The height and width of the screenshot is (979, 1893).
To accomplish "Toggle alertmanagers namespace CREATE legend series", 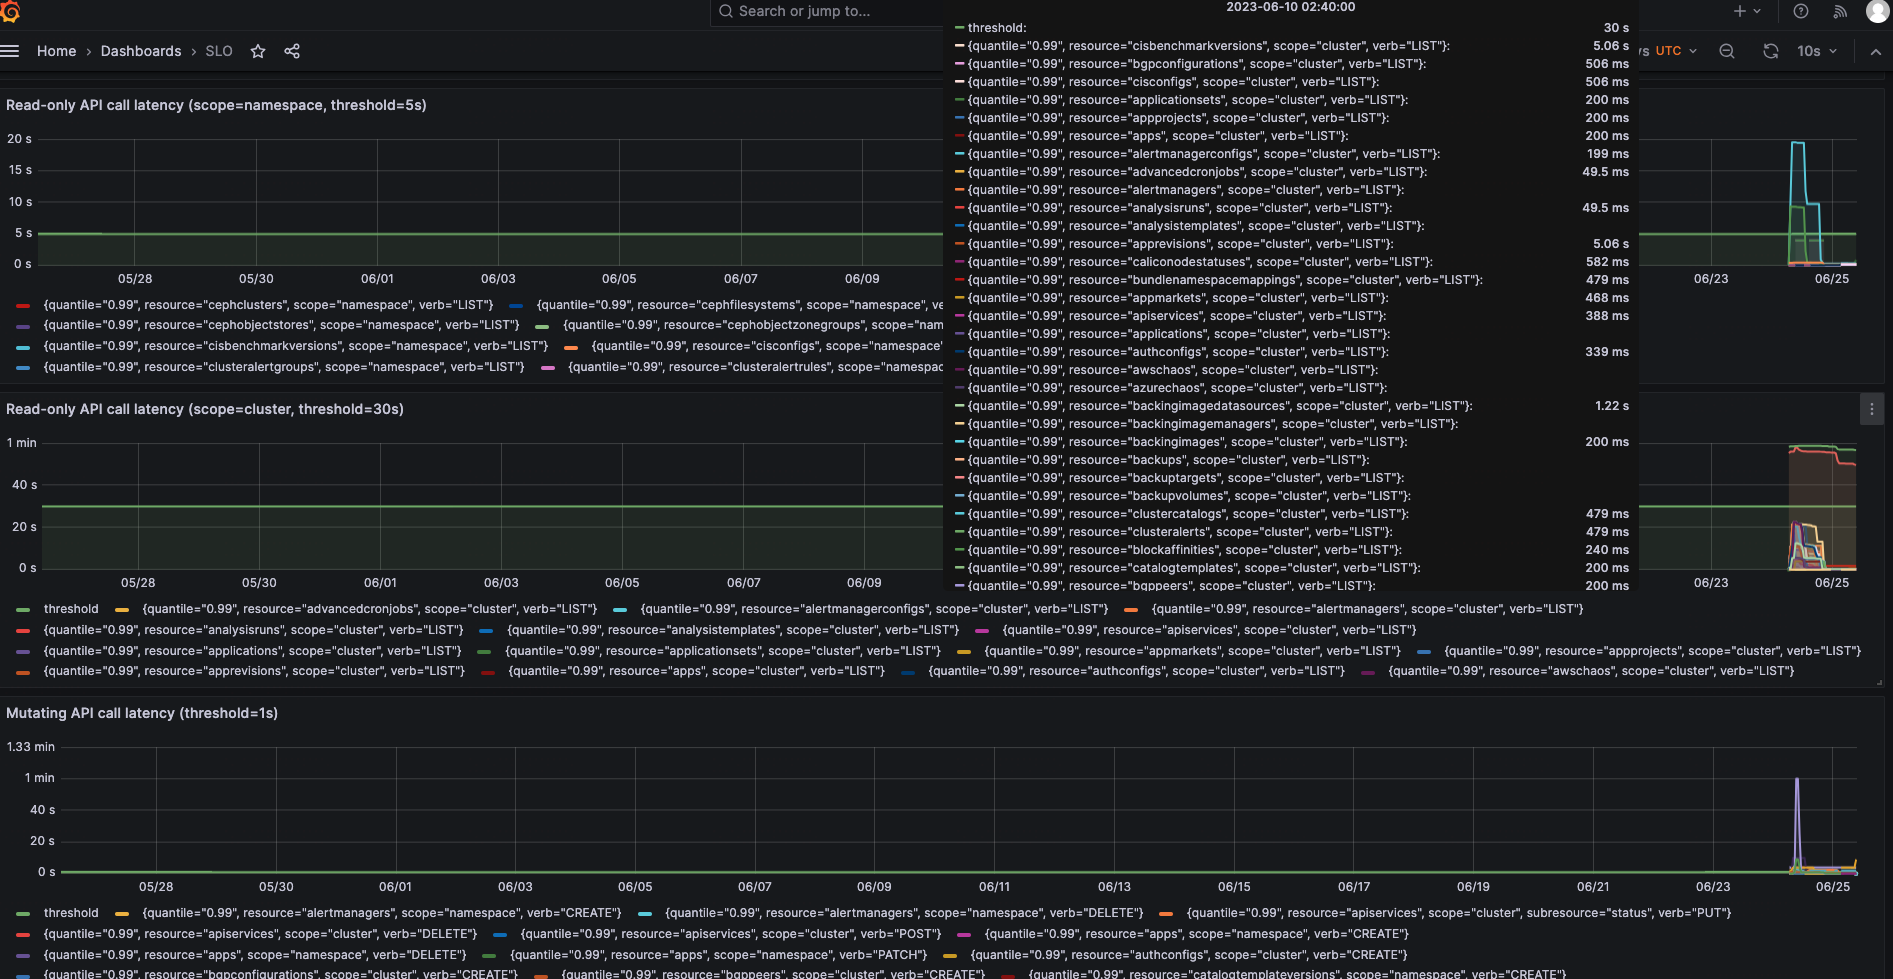I will tap(382, 913).
